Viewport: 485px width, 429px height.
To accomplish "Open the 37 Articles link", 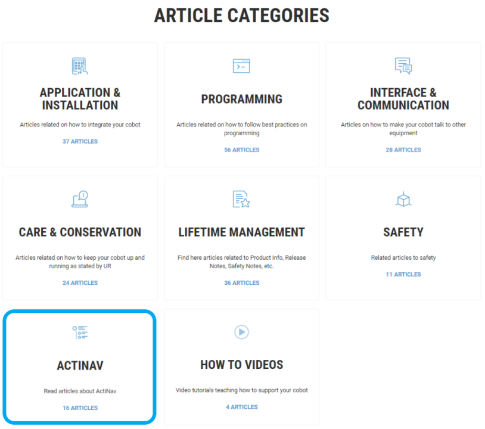I will tap(80, 141).
